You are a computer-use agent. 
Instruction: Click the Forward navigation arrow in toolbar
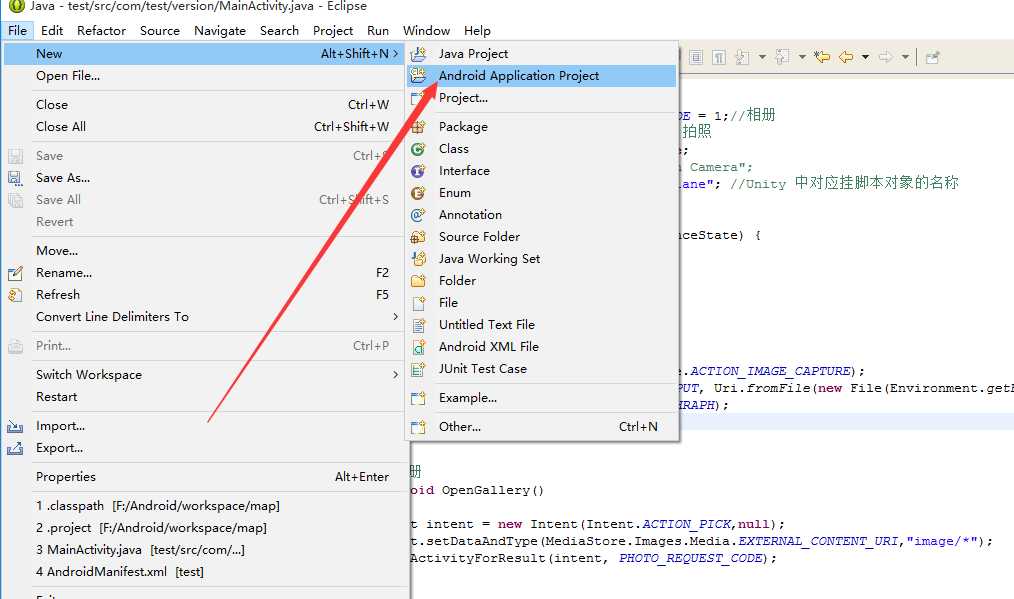(x=885, y=57)
